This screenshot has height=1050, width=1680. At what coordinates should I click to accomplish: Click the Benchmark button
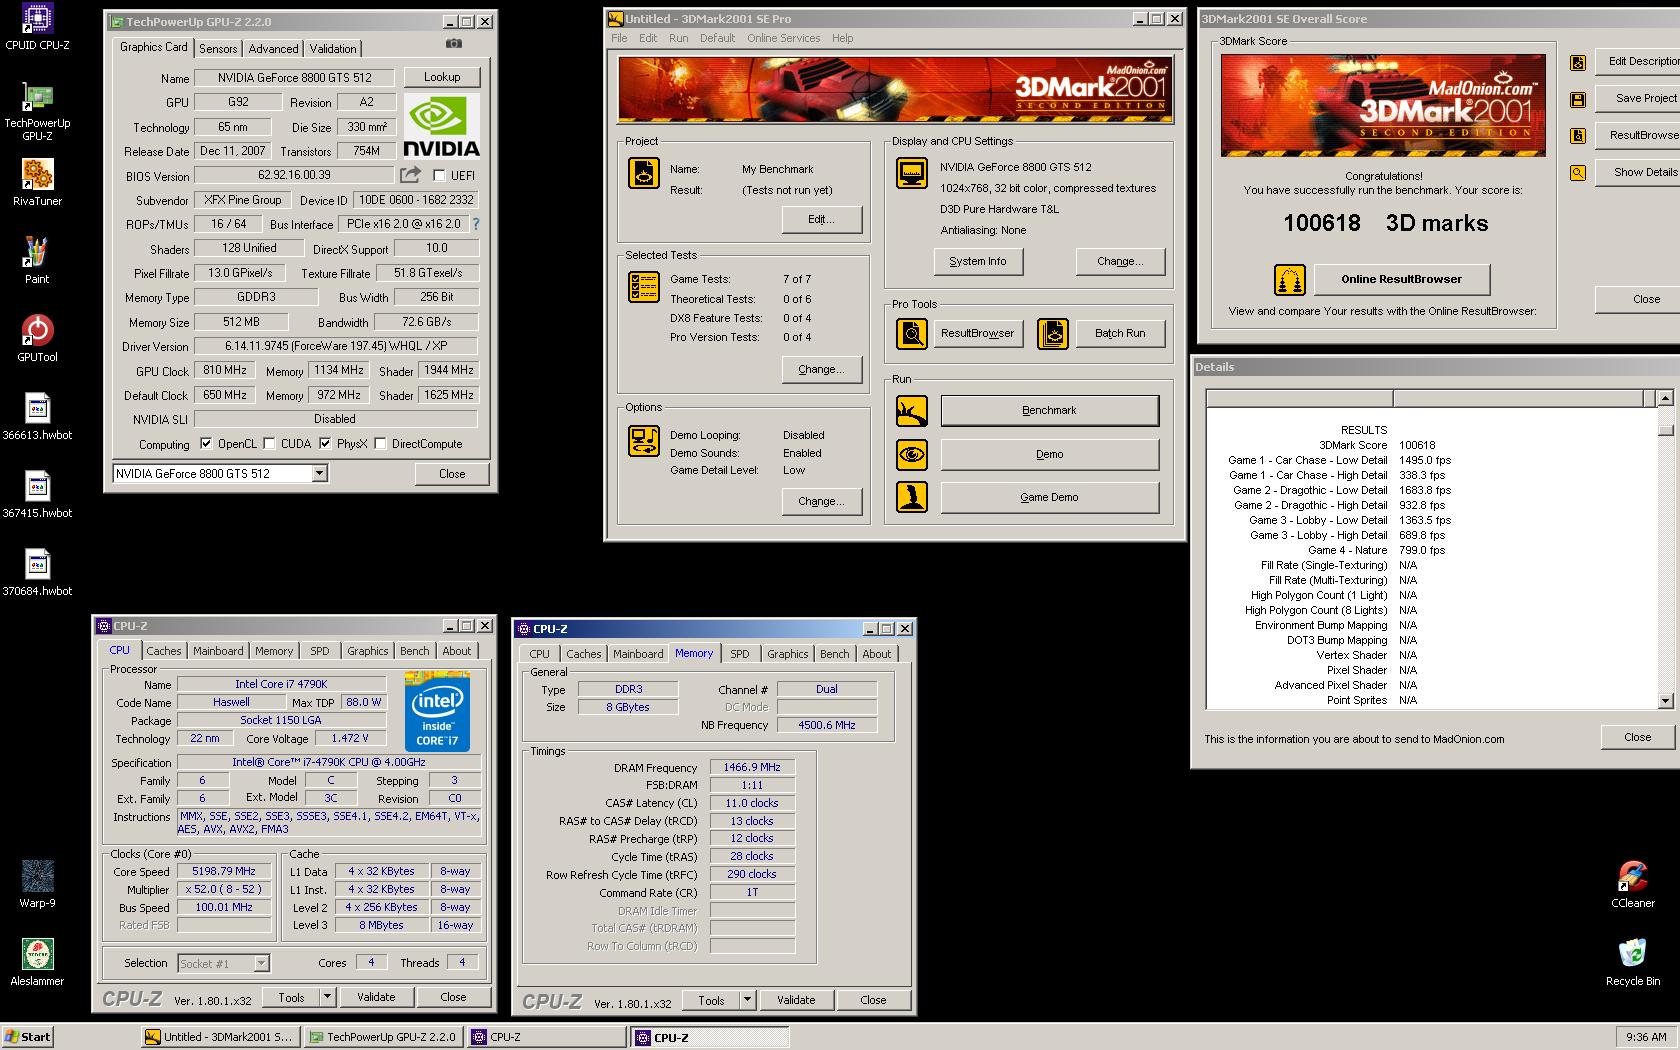1050,410
